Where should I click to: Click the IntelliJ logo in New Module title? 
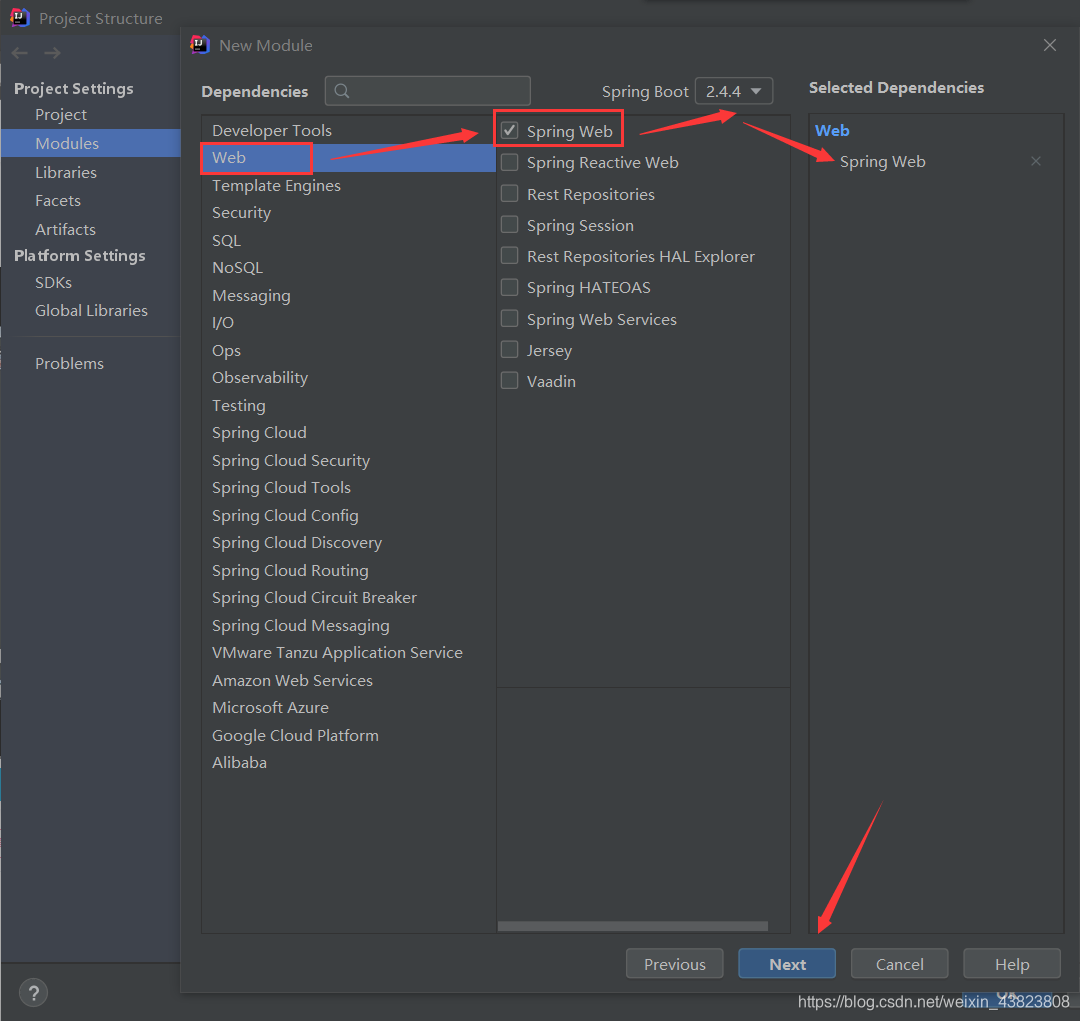200,45
